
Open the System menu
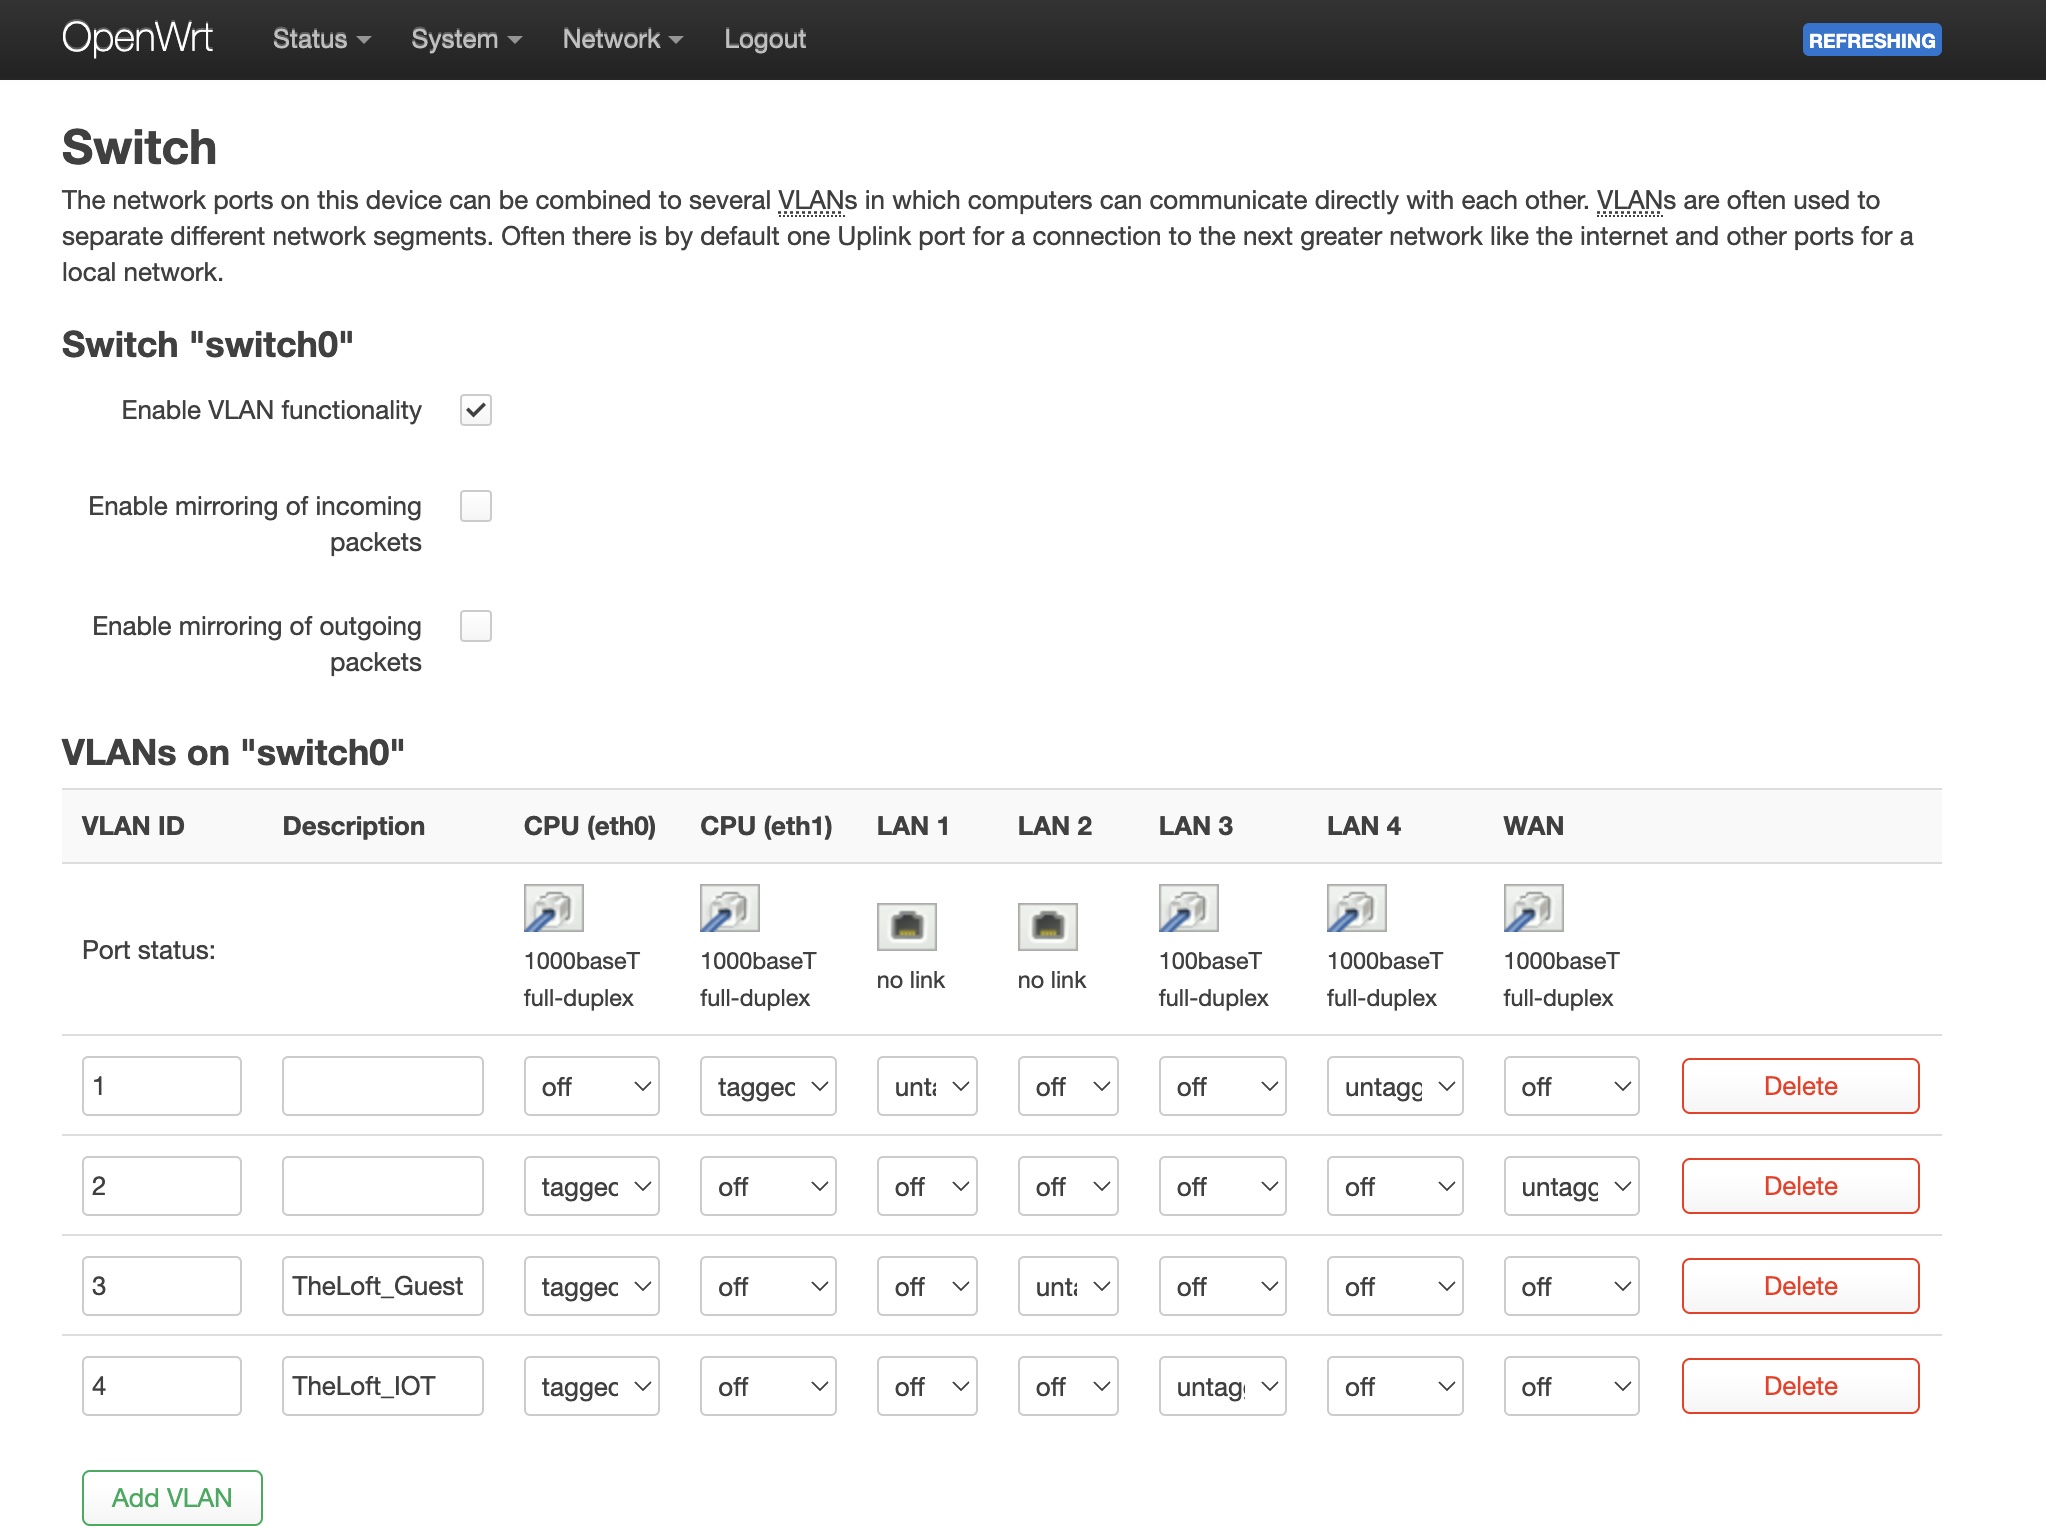(x=466, y=39)
